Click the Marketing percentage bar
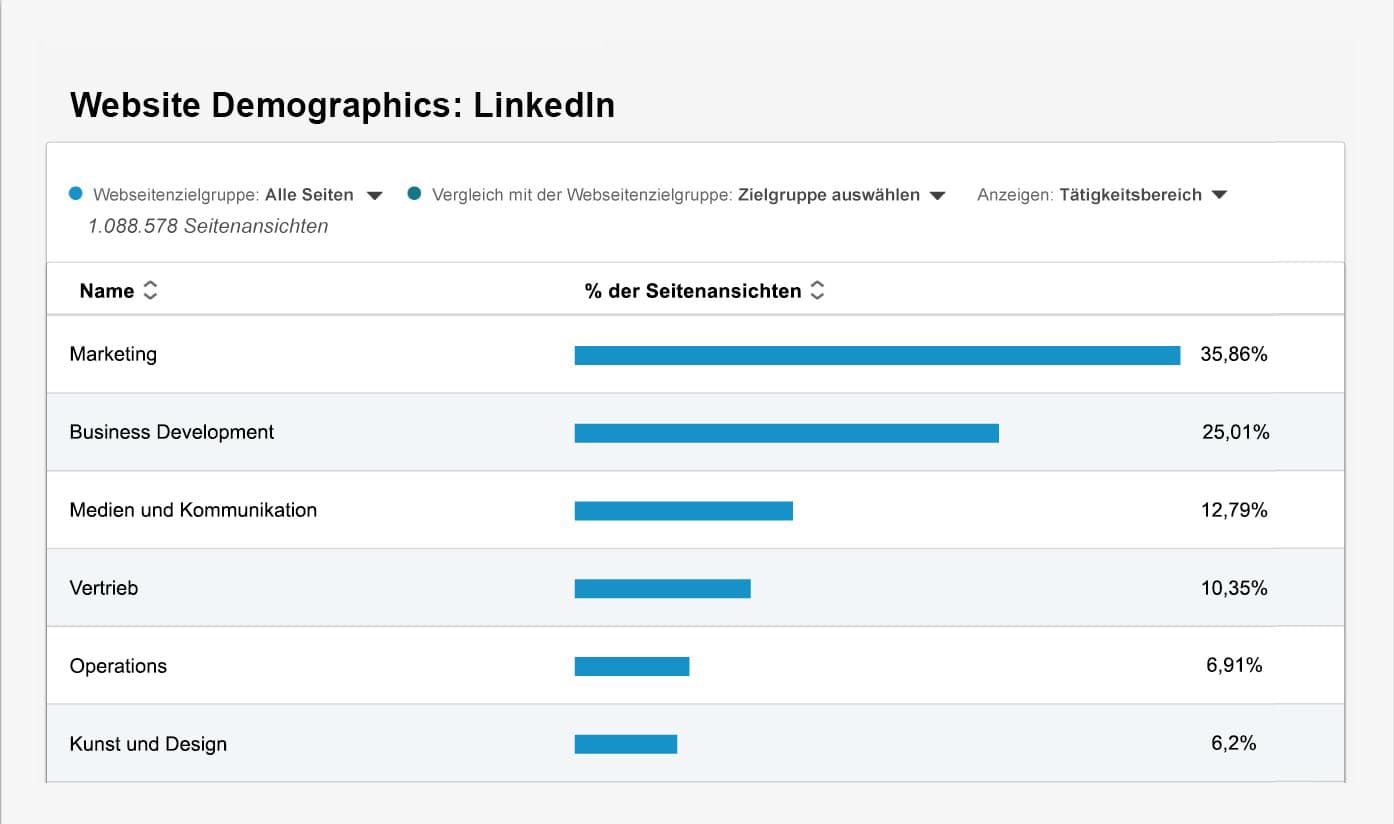Viewport: 1394px width, 824px height. tap(877, 355)
